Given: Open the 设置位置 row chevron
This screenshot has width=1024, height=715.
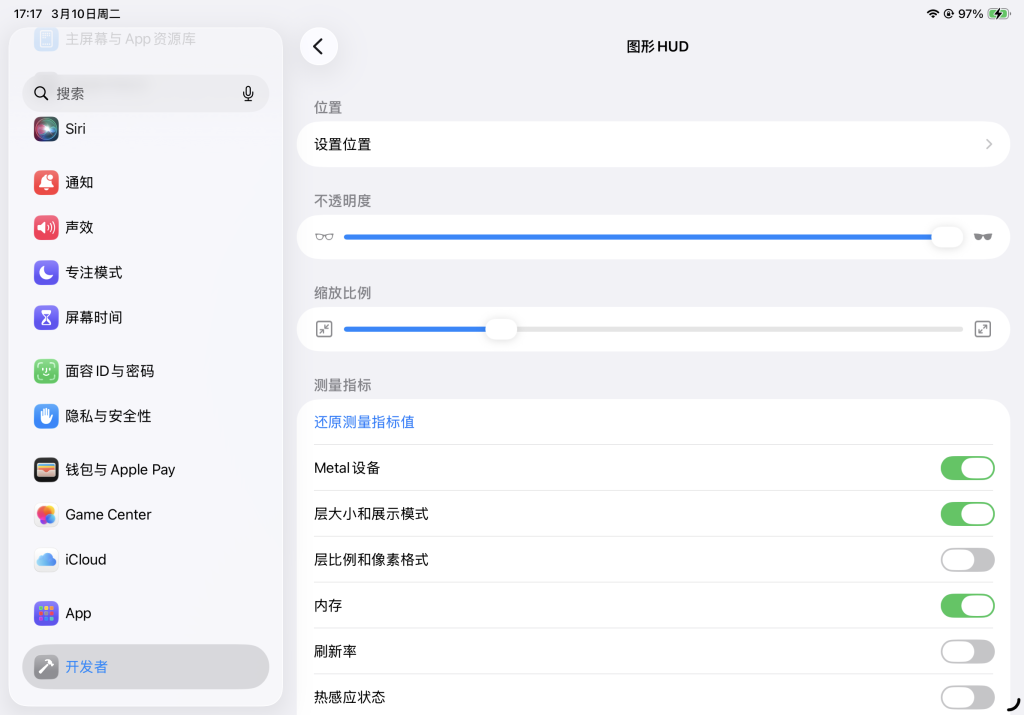Looking at the screenshot, I should pyautogui.click(x=989, y=144).
